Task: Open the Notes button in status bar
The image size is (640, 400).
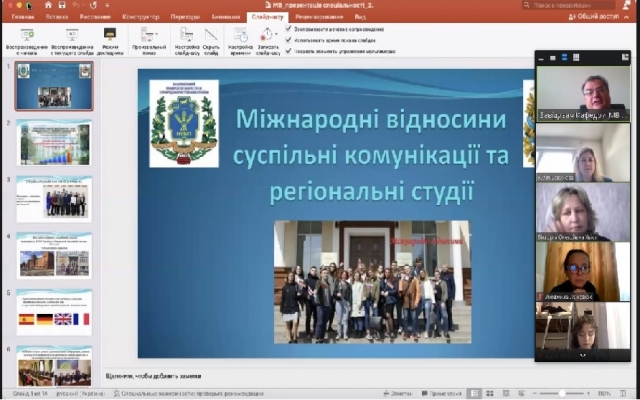Action: pyautogui.click(x=397, y=394)
